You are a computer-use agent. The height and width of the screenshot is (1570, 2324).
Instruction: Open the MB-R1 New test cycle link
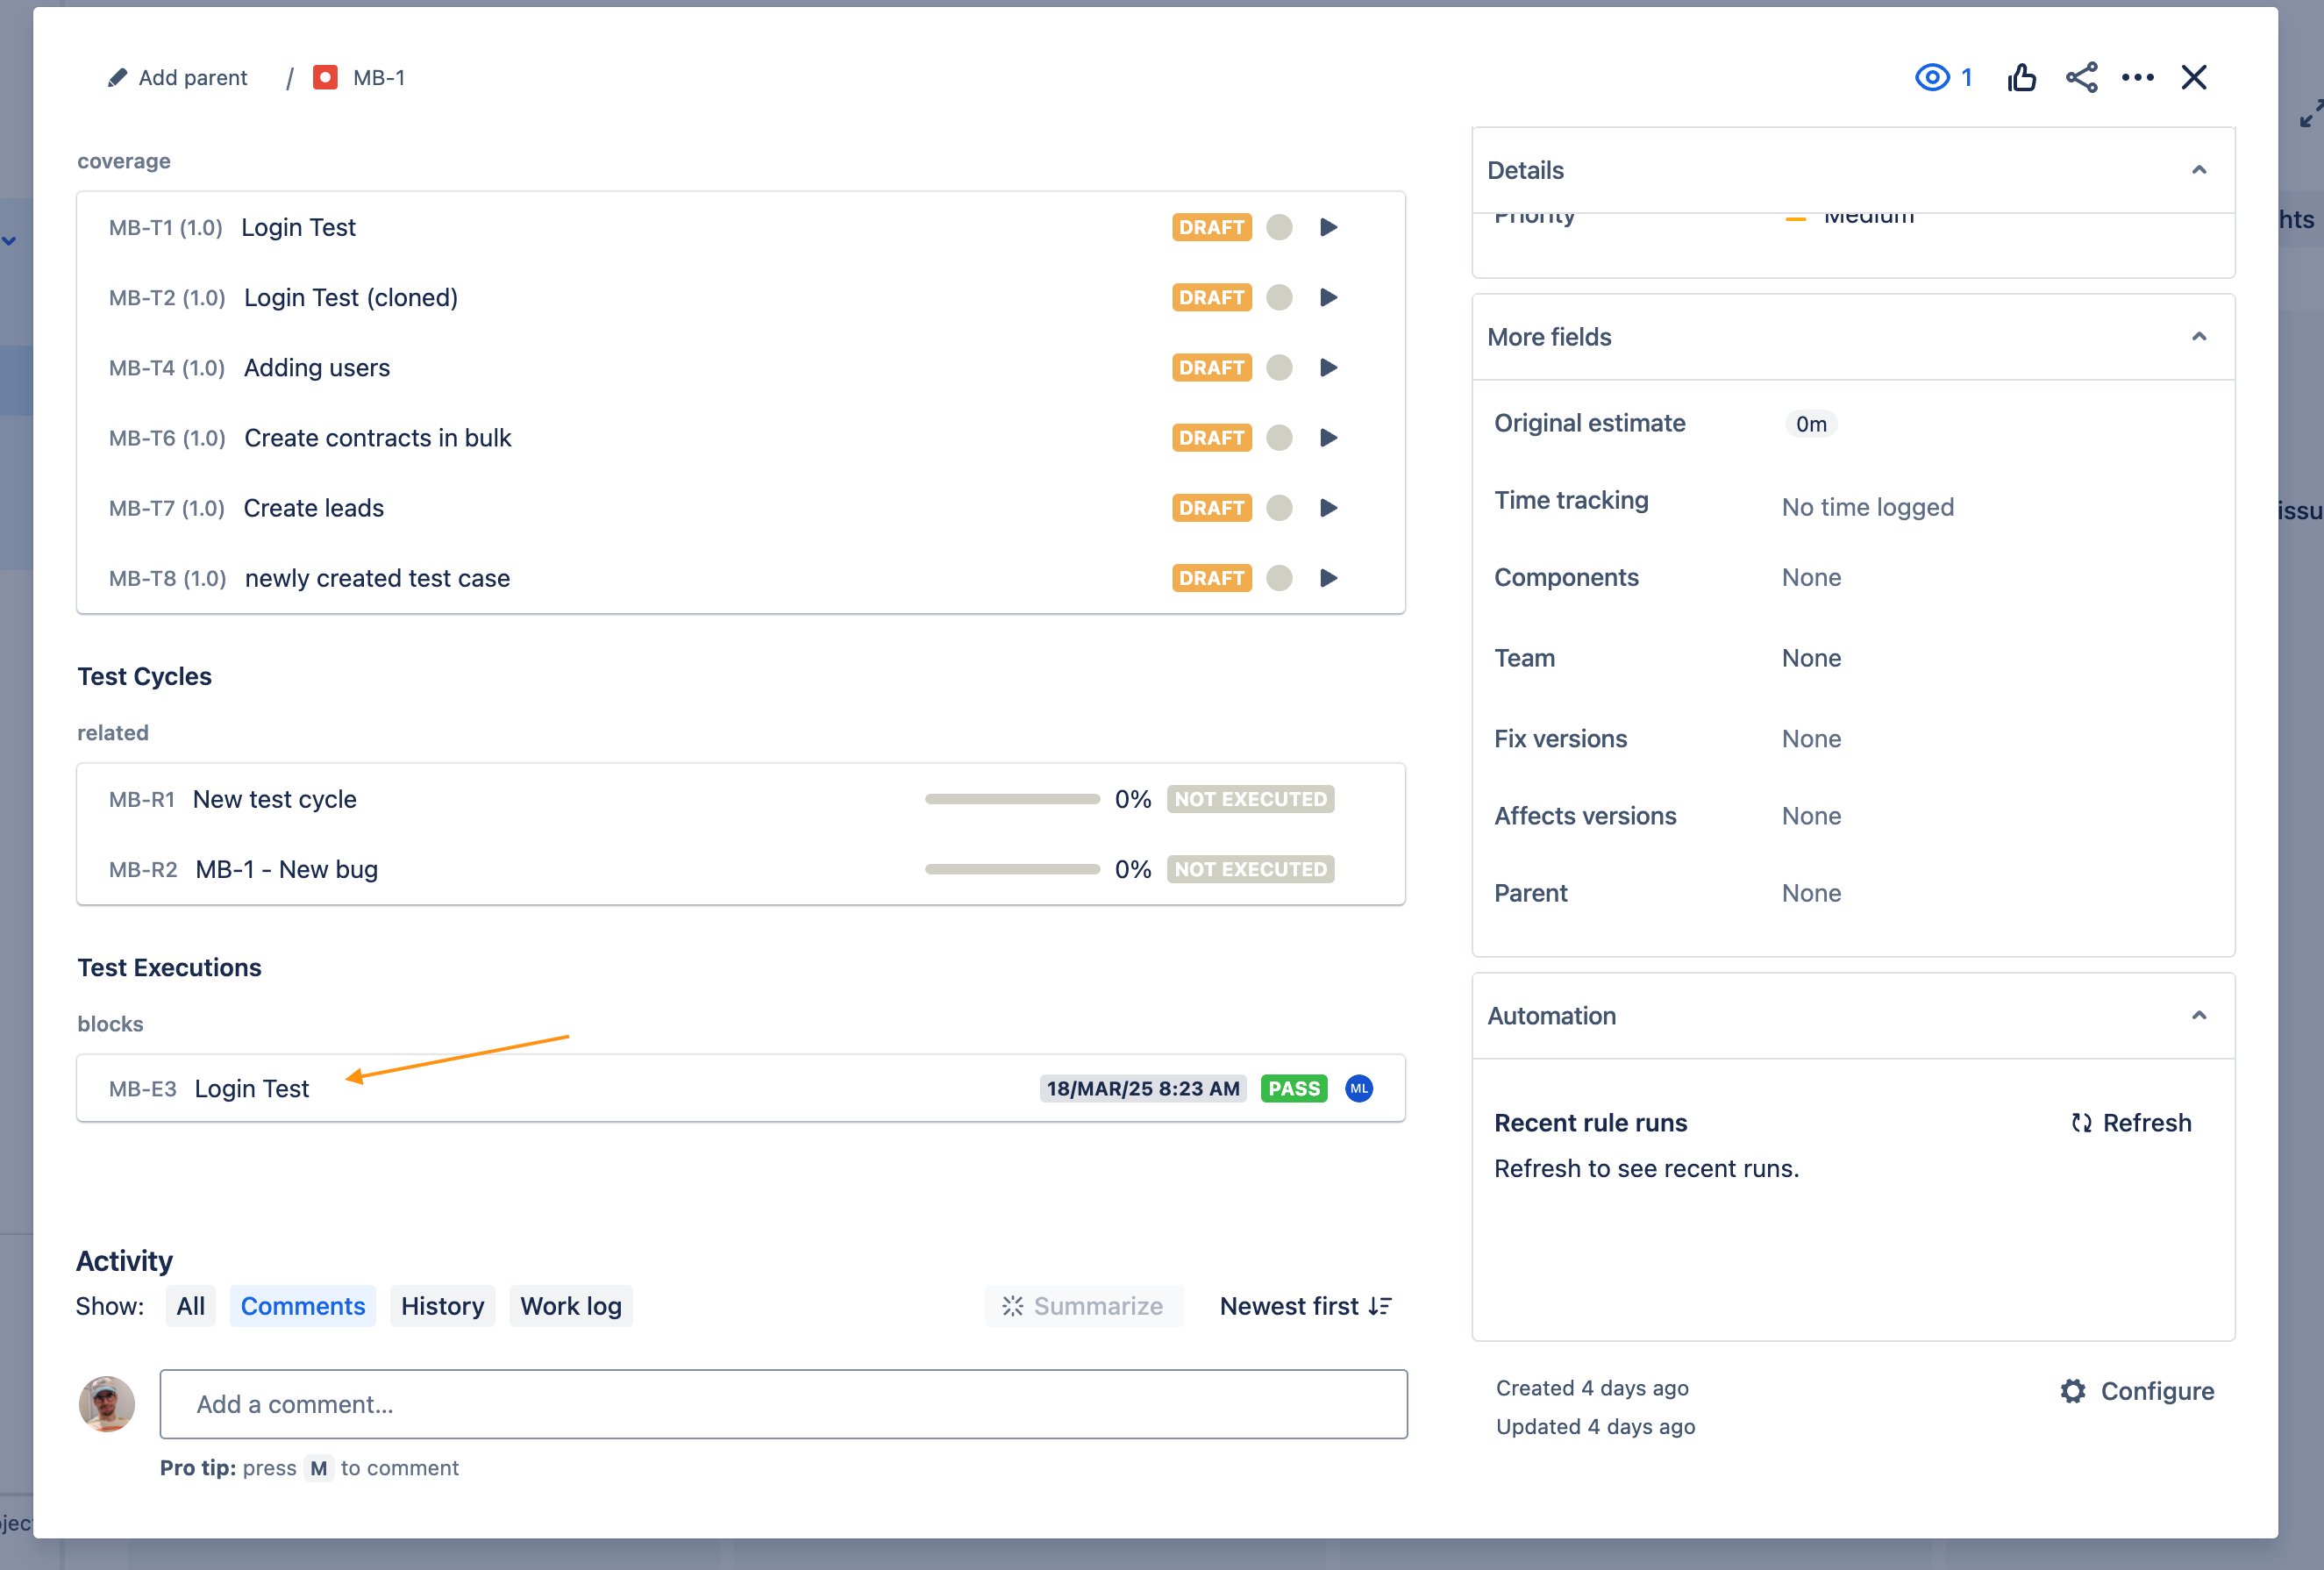(274, 799)
